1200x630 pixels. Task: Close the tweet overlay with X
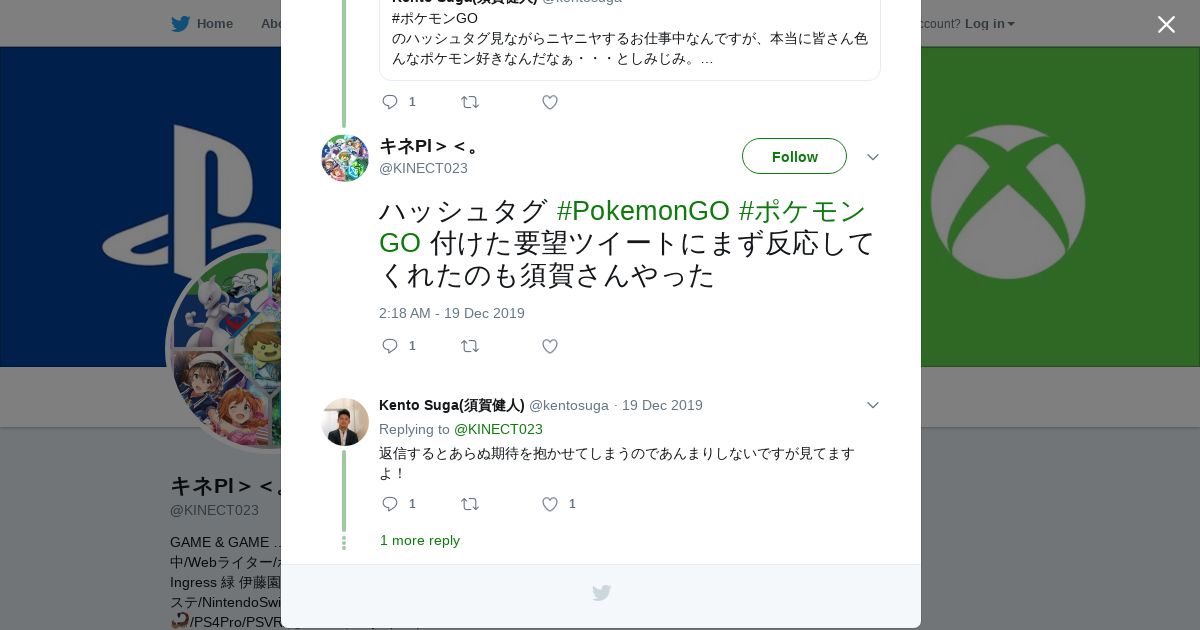(1166, 25)
